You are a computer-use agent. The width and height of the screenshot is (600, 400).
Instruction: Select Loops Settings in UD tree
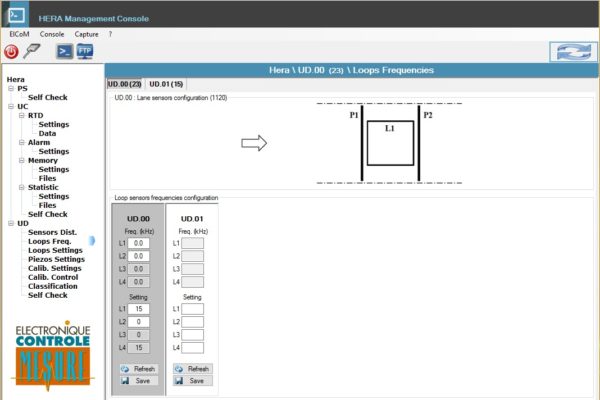[55, 250]
